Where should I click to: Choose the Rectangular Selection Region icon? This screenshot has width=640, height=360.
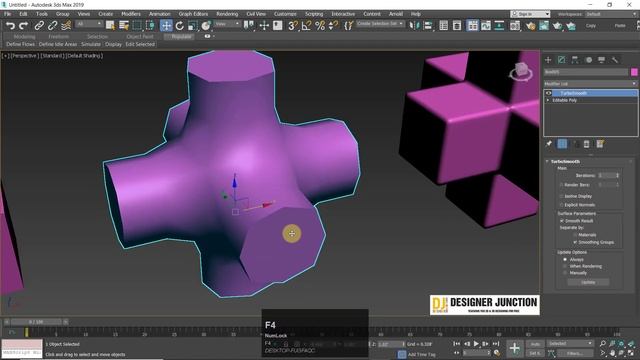pos(137,26)
